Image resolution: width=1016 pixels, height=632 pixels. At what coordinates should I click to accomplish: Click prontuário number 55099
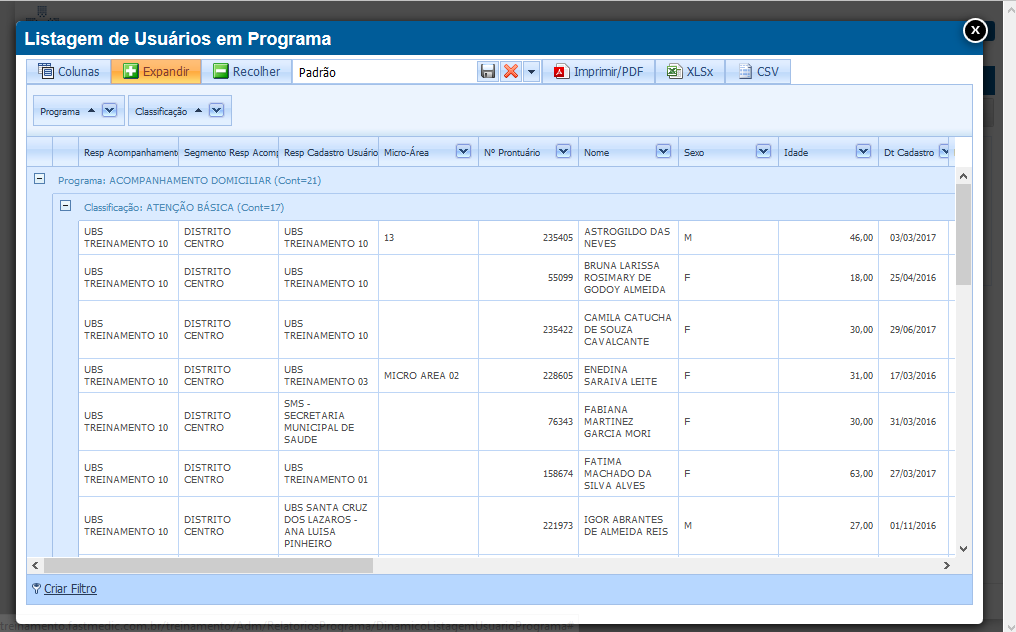click(x=560, y=277)
